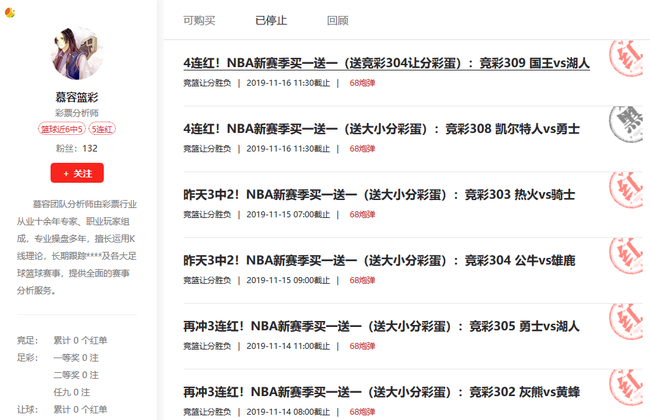Viewport: 650px width, 420px height.
Task: Click price 68 on 热火vs骑士 row
Action: [362, 214]
